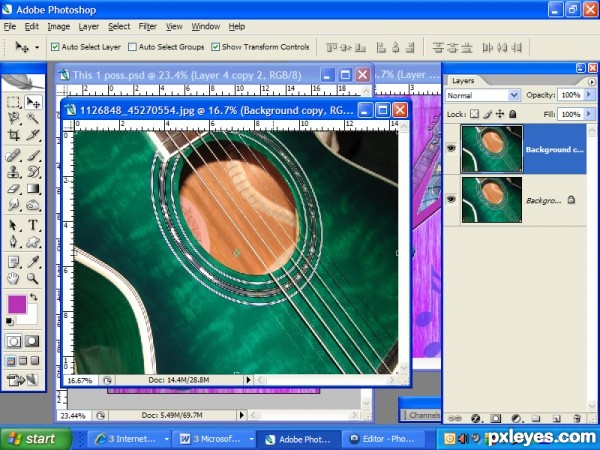
Task: Select the Gradient tool
Action: 33,189
